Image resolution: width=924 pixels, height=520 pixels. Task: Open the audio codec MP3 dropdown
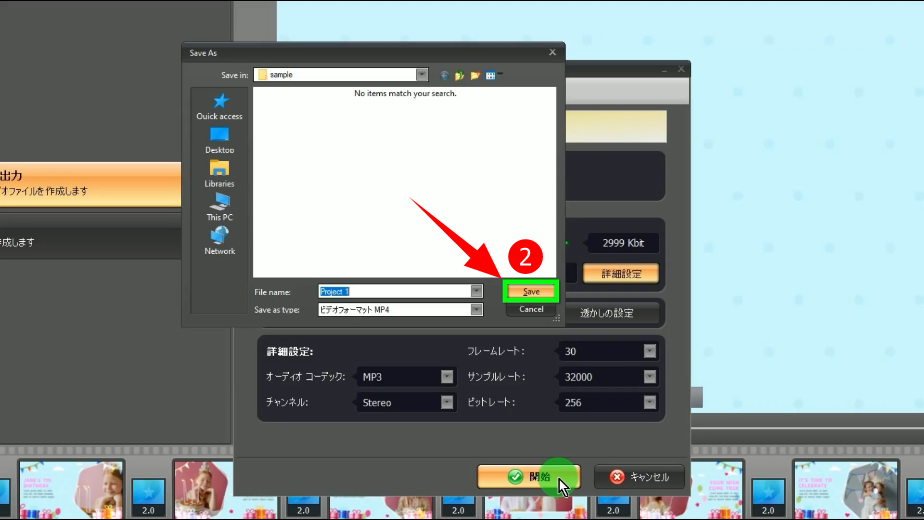click(447, 377)
